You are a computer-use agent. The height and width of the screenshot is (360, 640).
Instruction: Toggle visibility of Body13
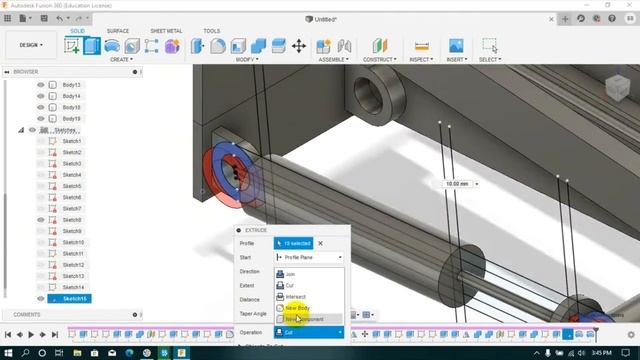pos(41,85)
